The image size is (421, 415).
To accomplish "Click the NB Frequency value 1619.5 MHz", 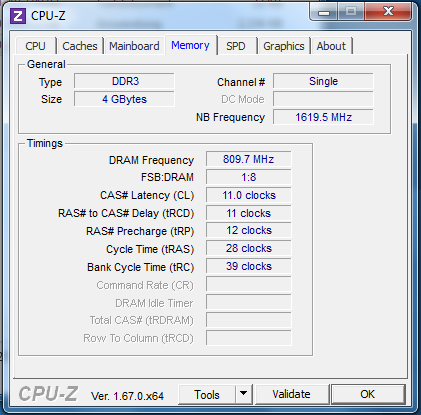I will coord(323,117).
